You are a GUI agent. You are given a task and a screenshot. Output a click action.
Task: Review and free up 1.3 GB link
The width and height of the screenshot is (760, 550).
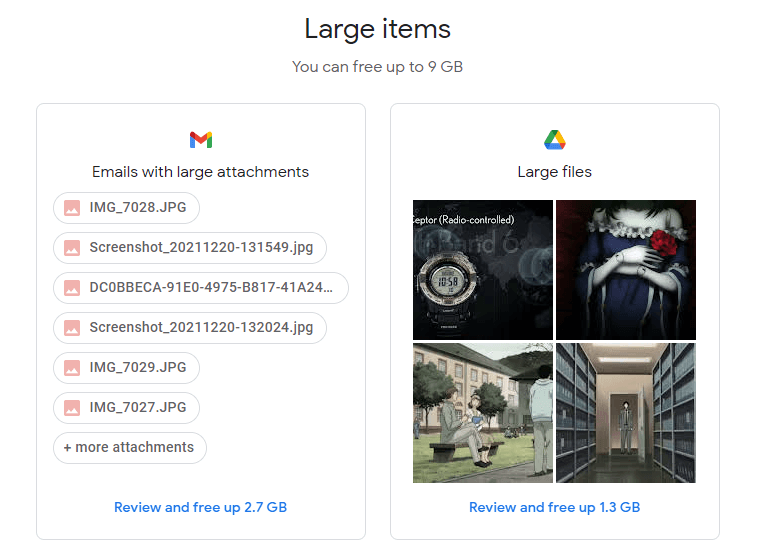(x=554, y=507)
